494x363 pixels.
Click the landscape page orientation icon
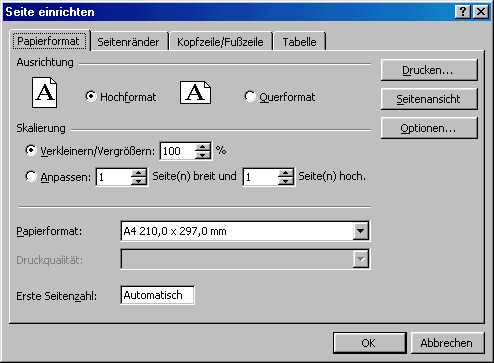click(195, 92)
